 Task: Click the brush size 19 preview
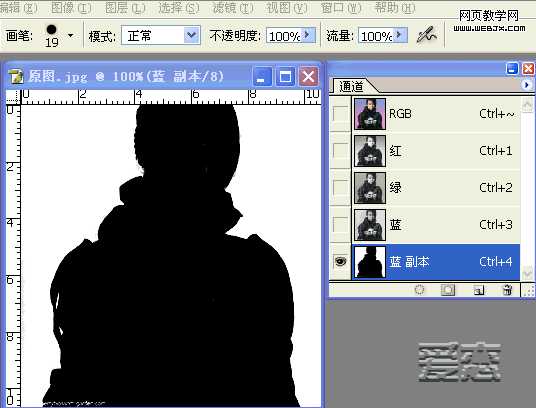point(52,36)
